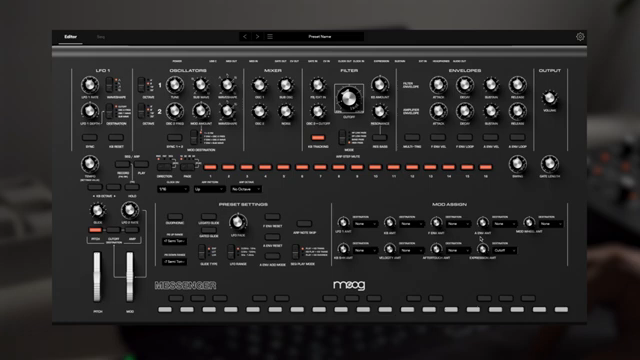Toggle the Res Bass button
The width and height of the screenshot is (640, 360).
[x=380, y=138]
